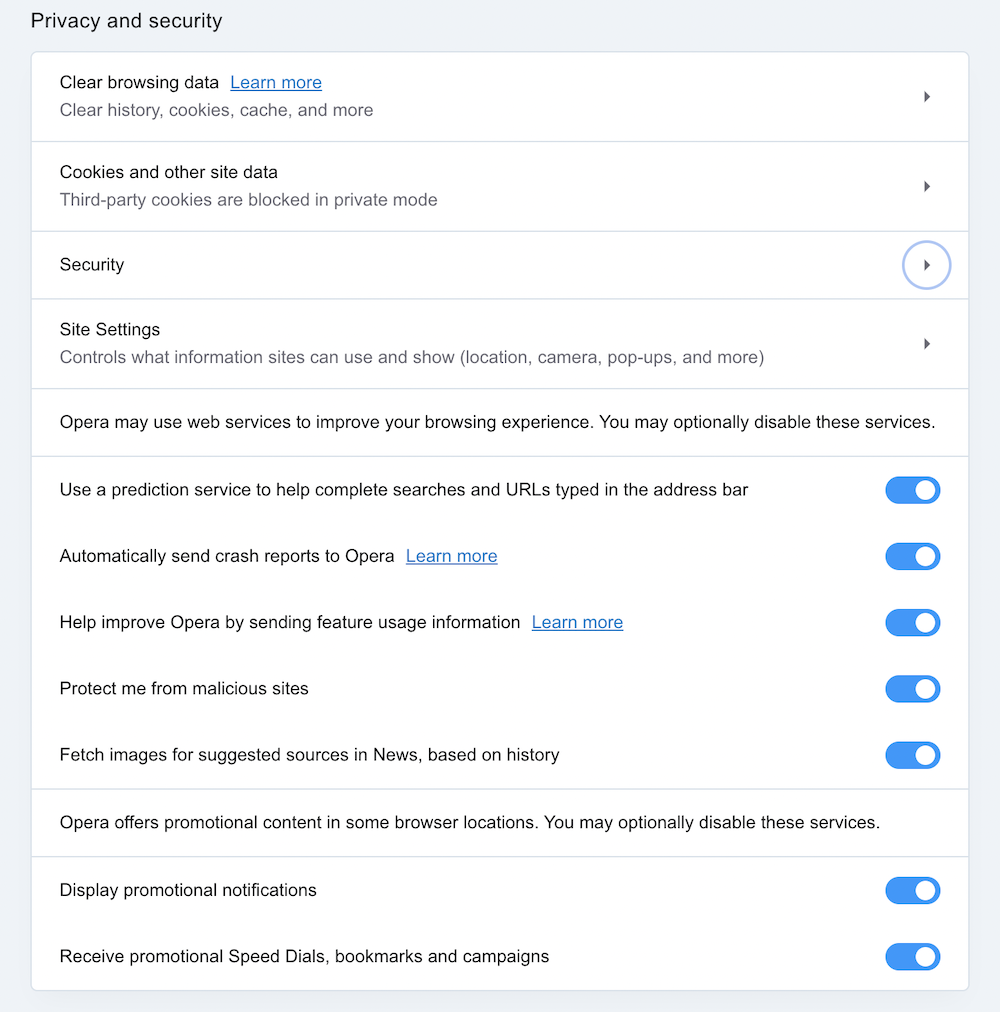Expand the Cookies and other site data section
The width and height of the screenshot is (1000, 1012).
pos(926,186)
